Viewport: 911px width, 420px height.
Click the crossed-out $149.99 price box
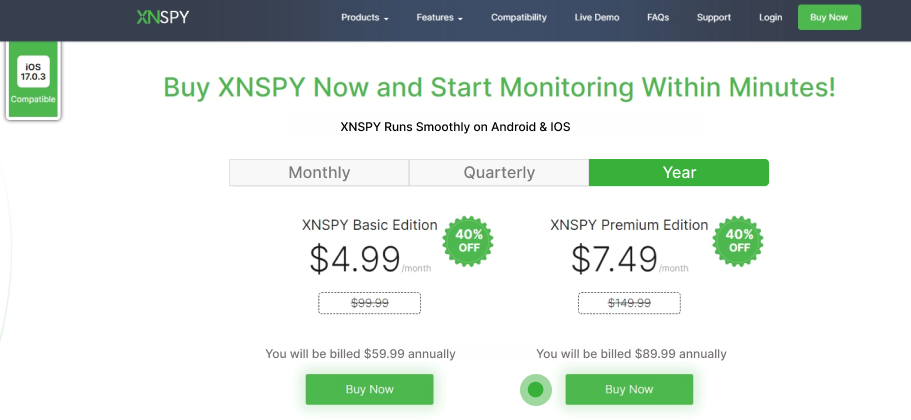tap(629, 303)
